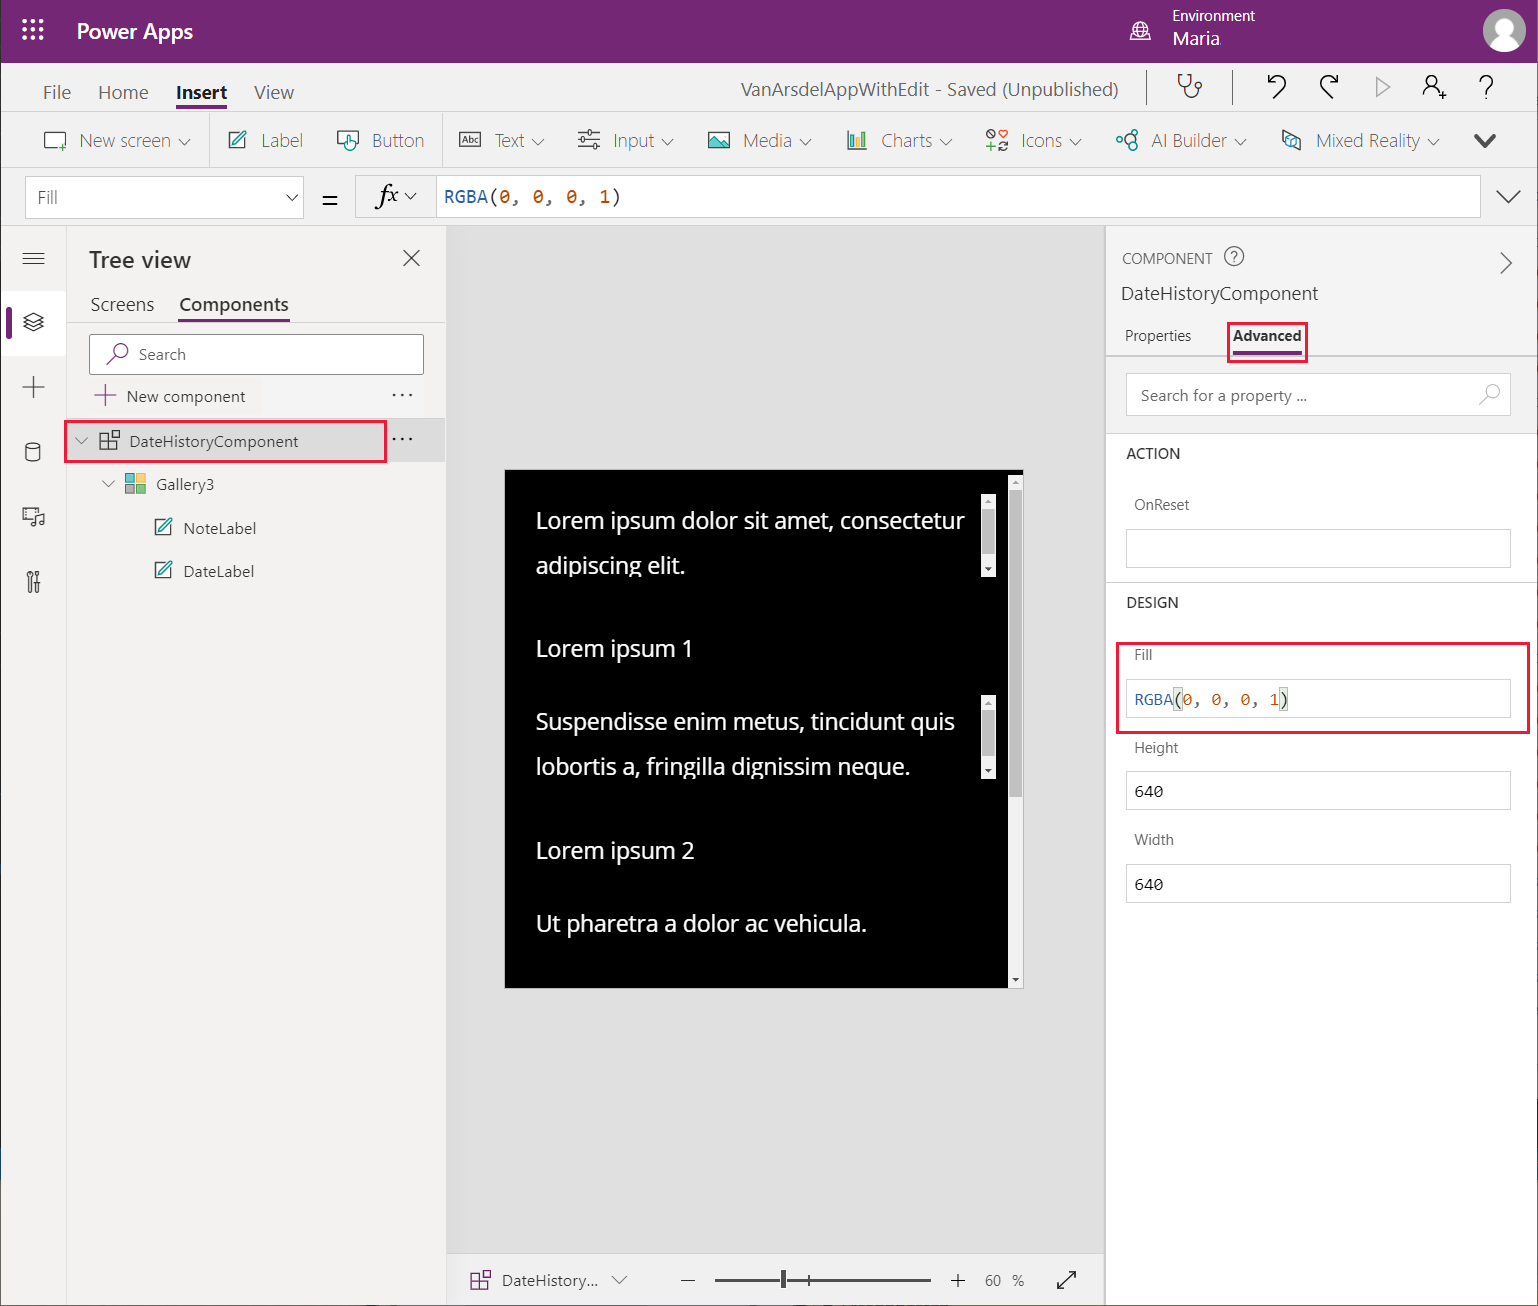Image resolution: width=1538 pixels, height=1306 pixels.
Task: Select DateLabel in the tree
Action: [218, 571]
